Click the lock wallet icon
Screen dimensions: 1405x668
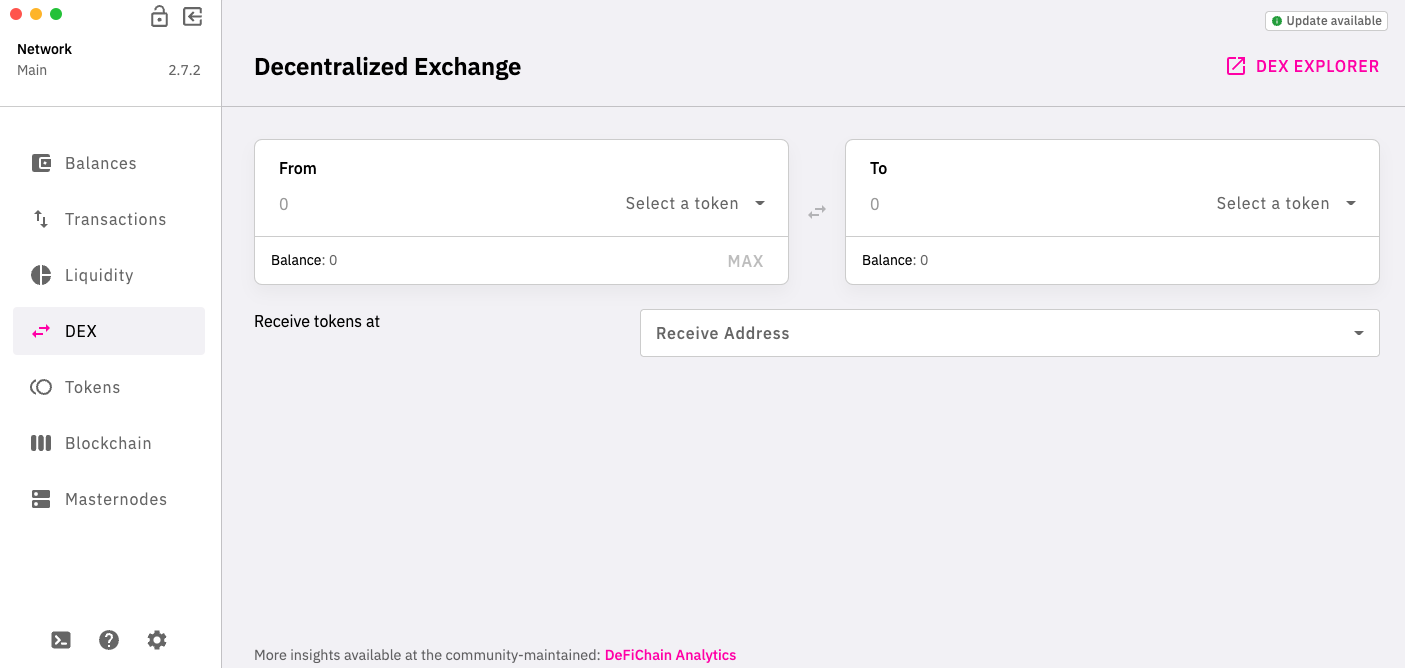coord(159,17)
